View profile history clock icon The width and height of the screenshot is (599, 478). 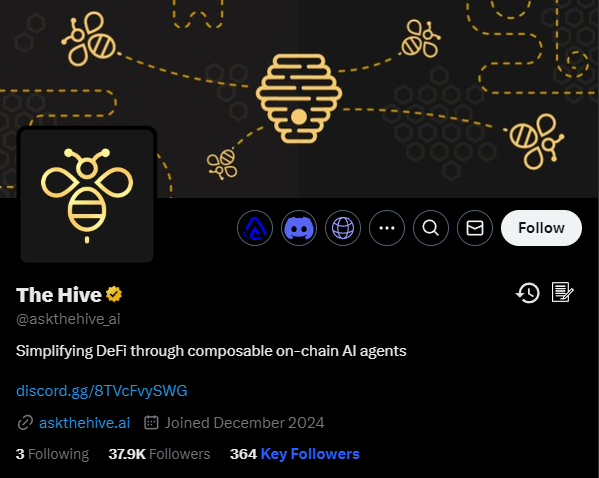click(528, 293)
